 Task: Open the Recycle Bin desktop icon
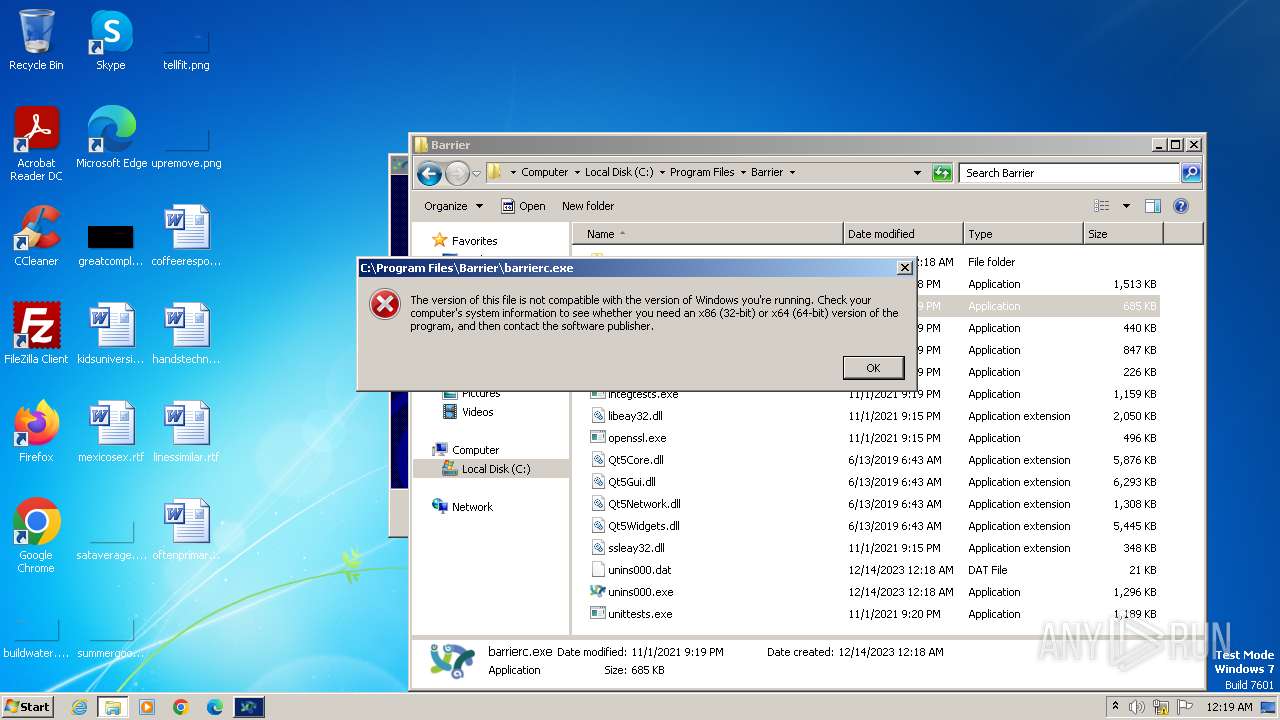pos(36,41)
